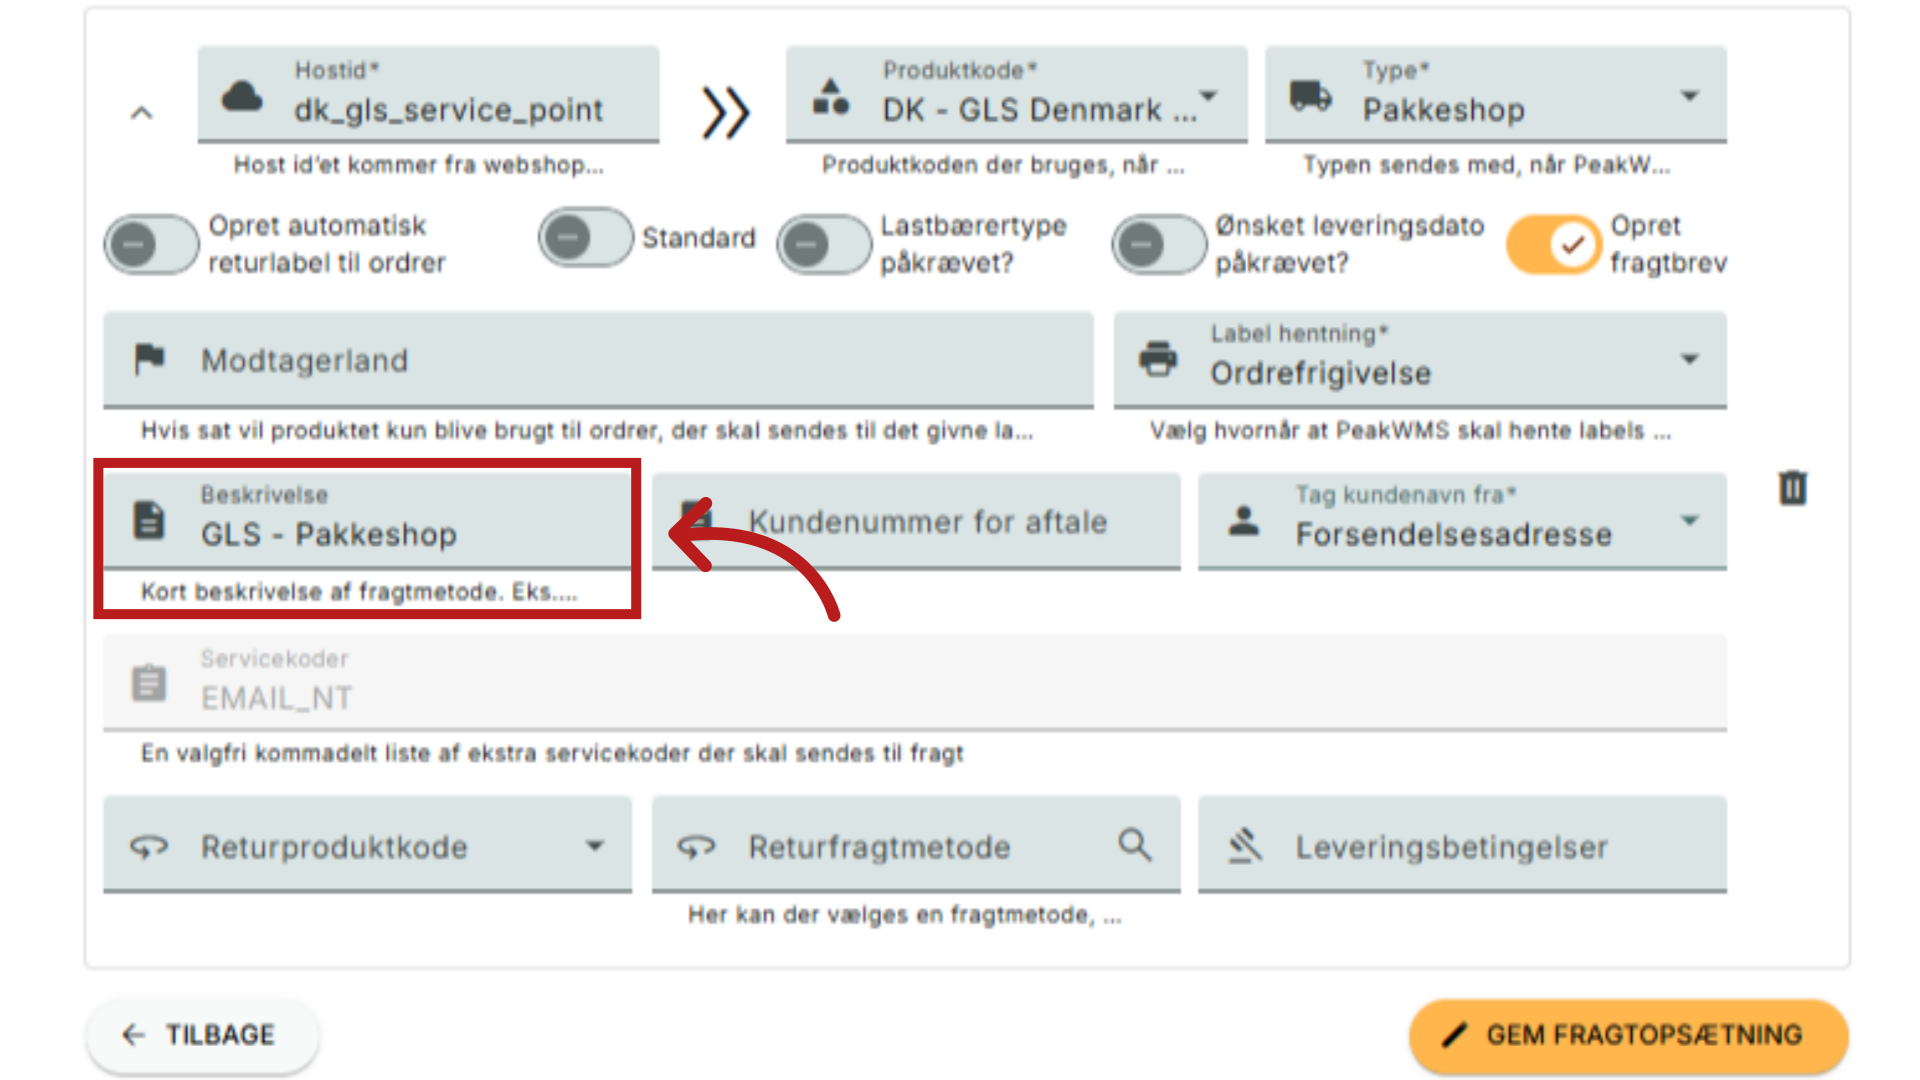Collapse the shipping setup panel chevron
Image resolution: width=1920 pixels, height=1080 pixels.
click(142, 113)
